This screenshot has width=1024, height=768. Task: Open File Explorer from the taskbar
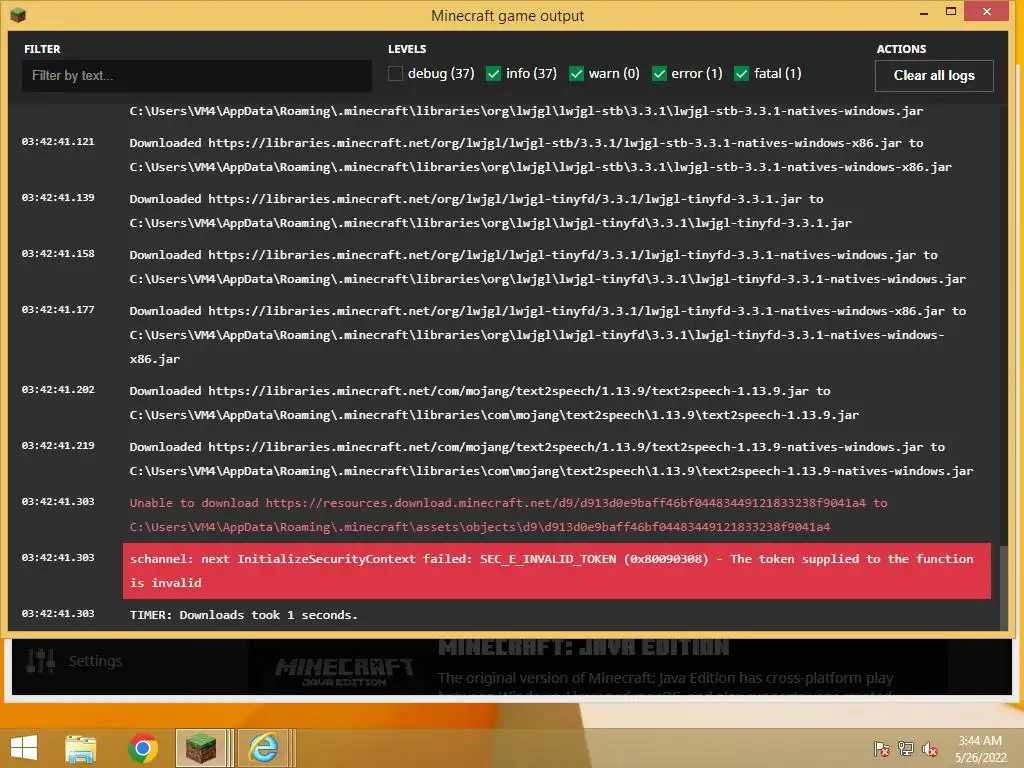[x=81, y=748]
